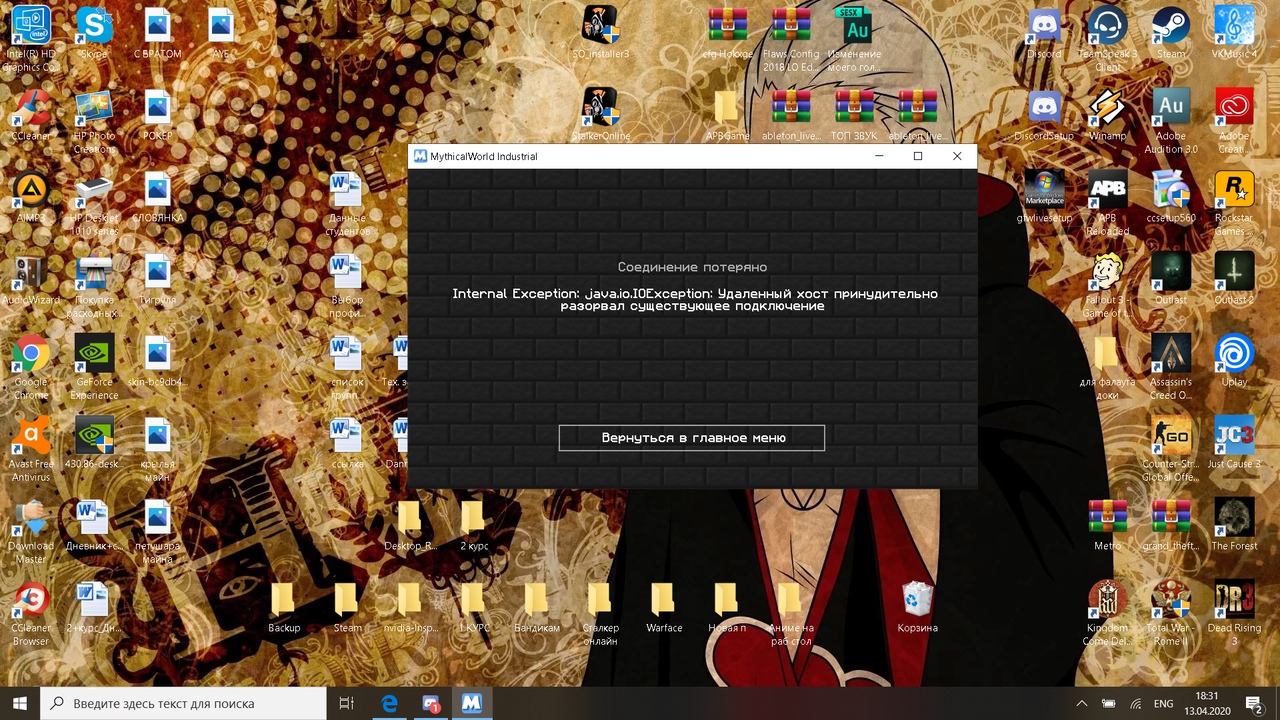Select DiscordSetup installer icon
Viewport: 1280px width, 720px height.
pyautogui.click(x=1044, y=115)
